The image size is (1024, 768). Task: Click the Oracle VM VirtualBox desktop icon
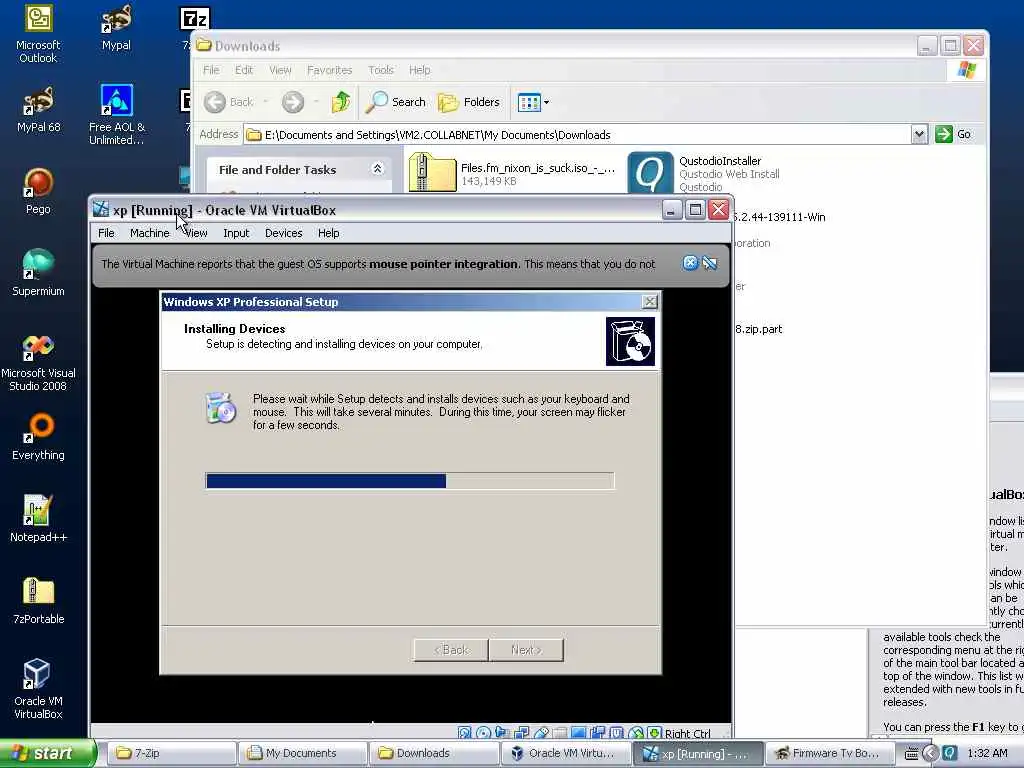click(x=38, y=689)
